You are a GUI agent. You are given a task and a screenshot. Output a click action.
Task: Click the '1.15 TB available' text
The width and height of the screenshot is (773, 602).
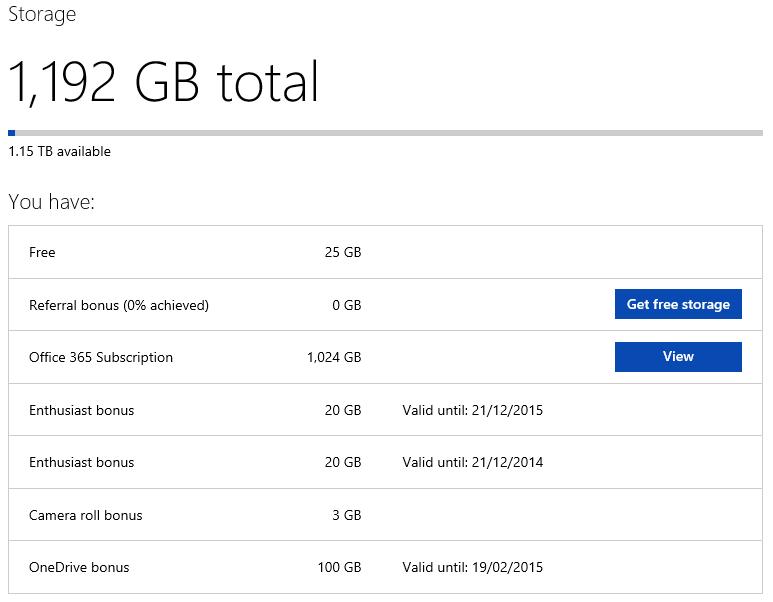60,151
